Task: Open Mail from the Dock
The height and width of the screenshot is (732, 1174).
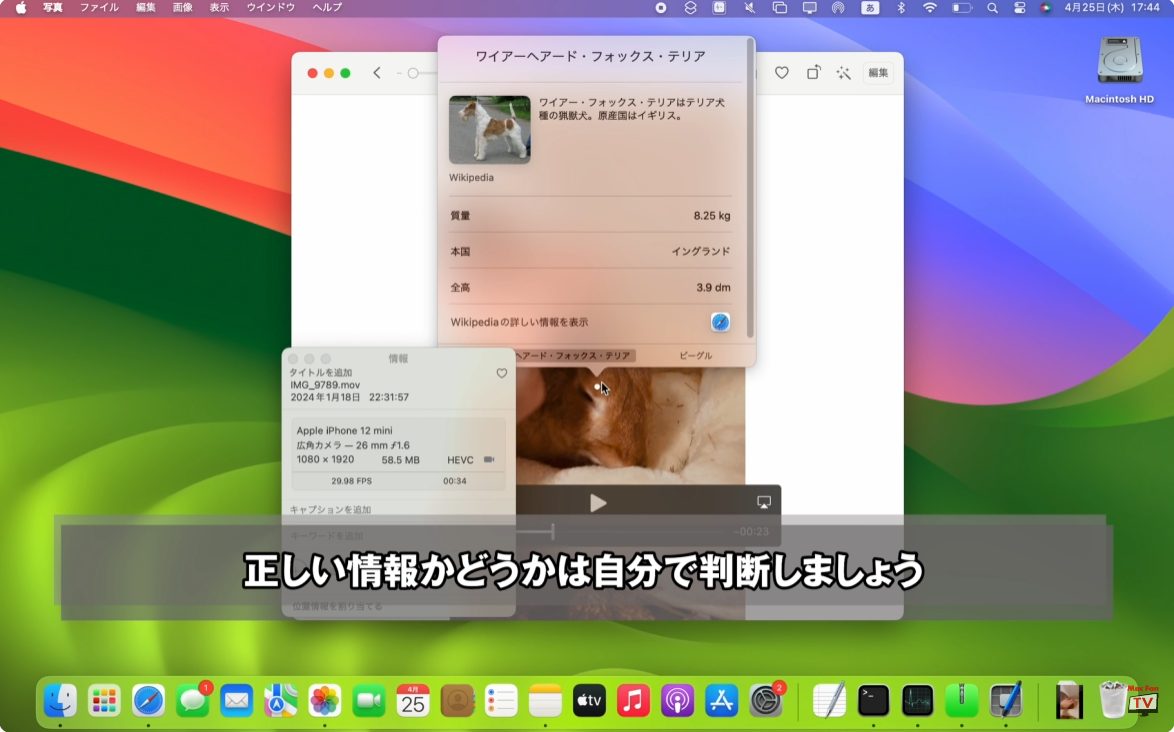Action: tap(237, 701)
